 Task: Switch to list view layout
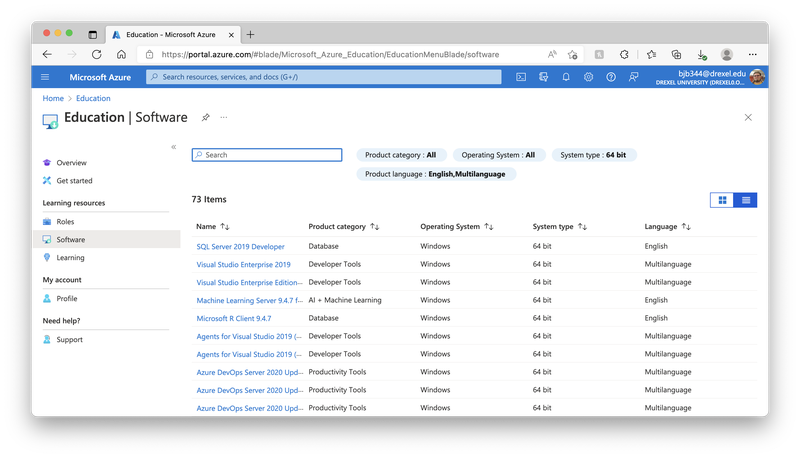745,200
